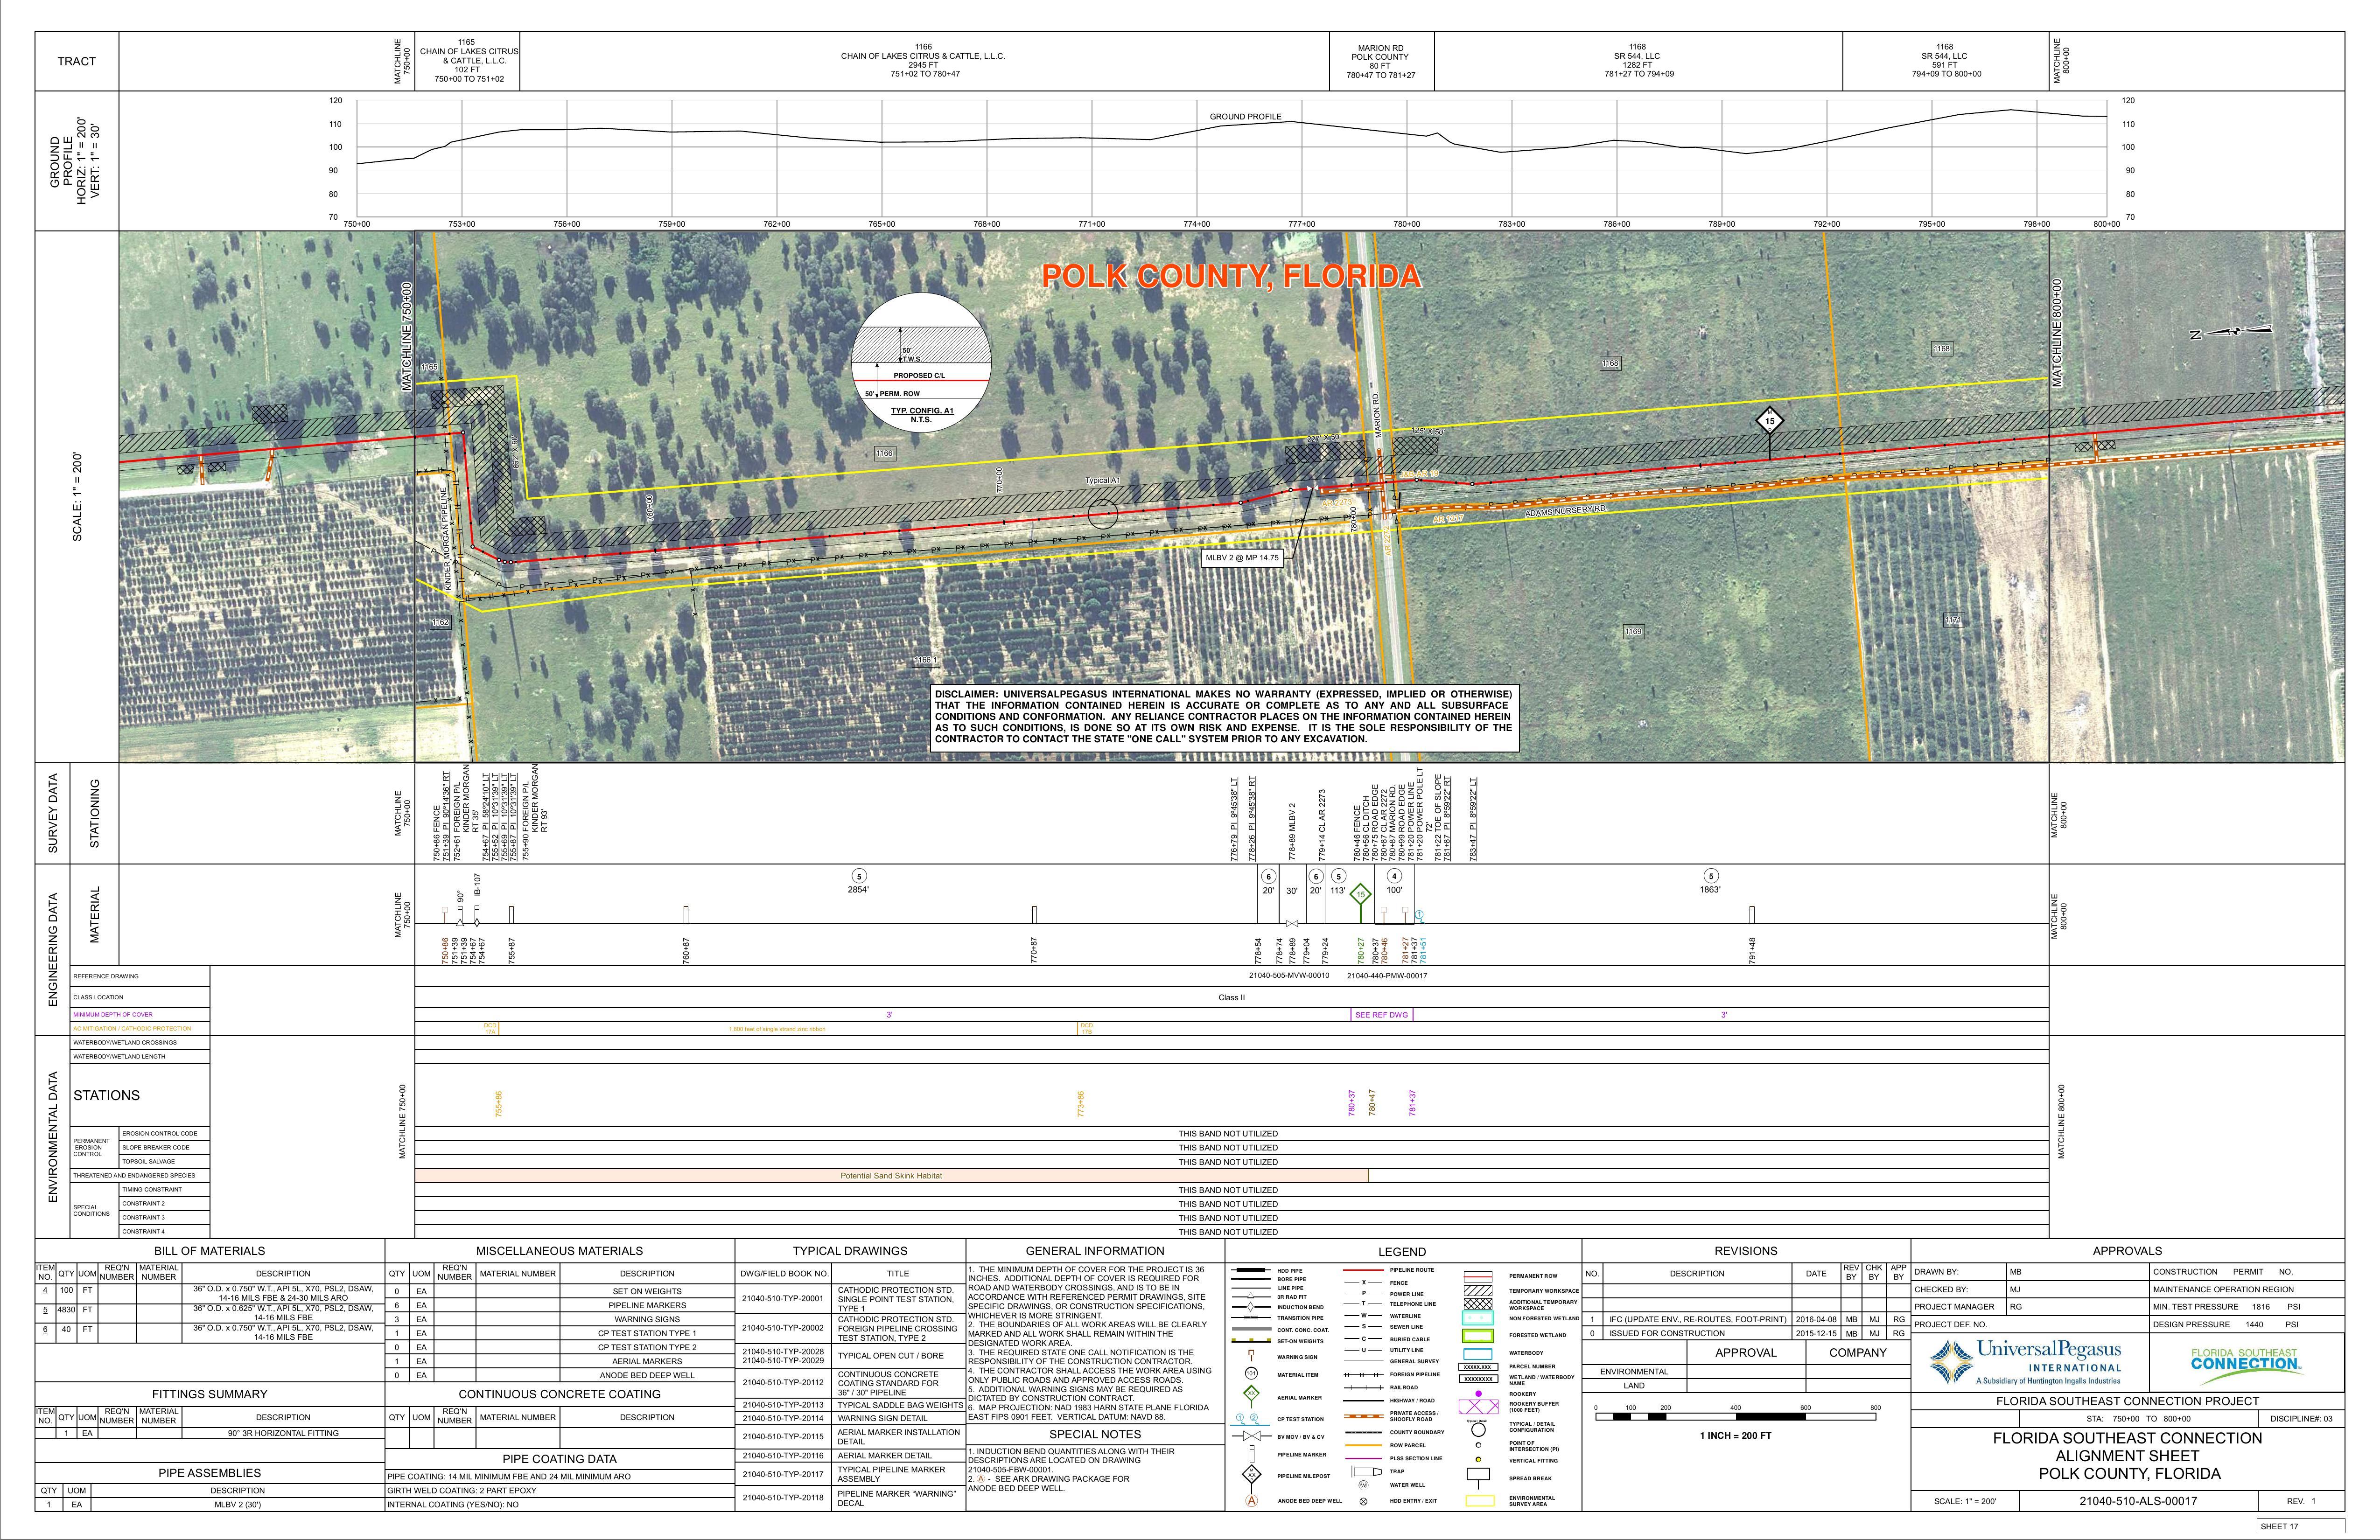Click the HDD Entry/Exit crossed-circle symbol
Screen dimensions: 2380x1540
(x=1364, y=1501)
